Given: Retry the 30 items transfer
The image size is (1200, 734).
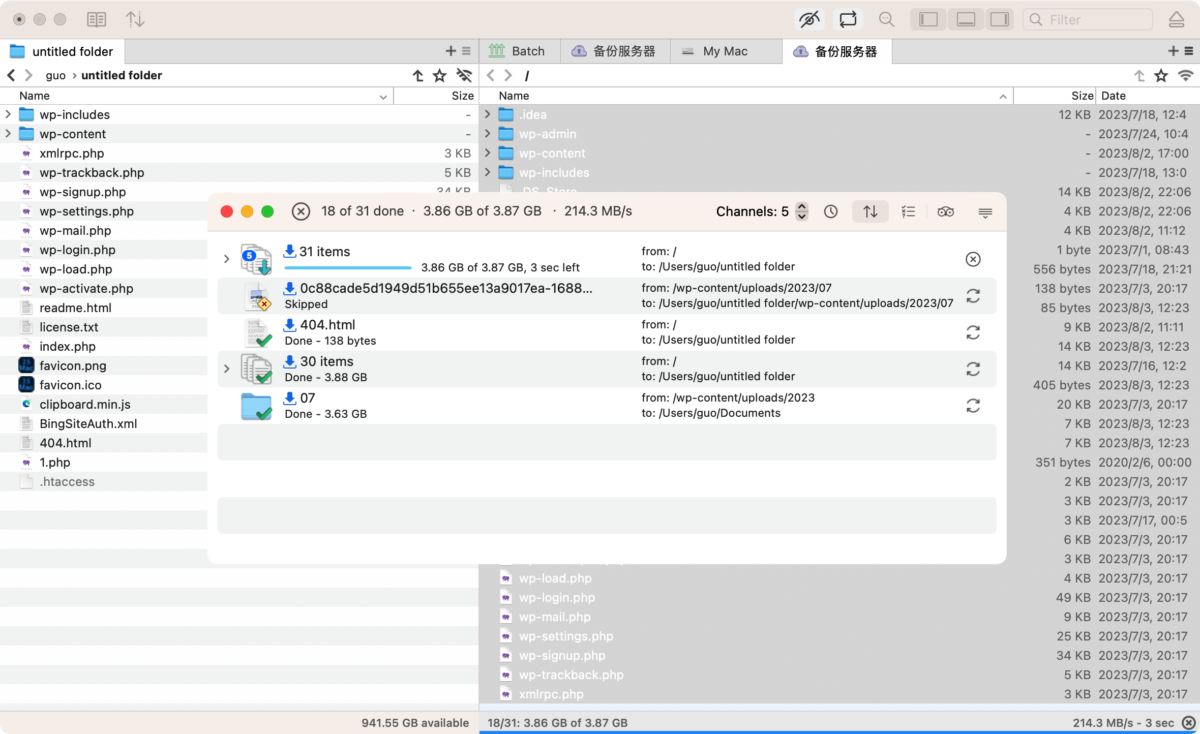Looking at the screenshot, I should pyautogui.click(x=973, y=369).
